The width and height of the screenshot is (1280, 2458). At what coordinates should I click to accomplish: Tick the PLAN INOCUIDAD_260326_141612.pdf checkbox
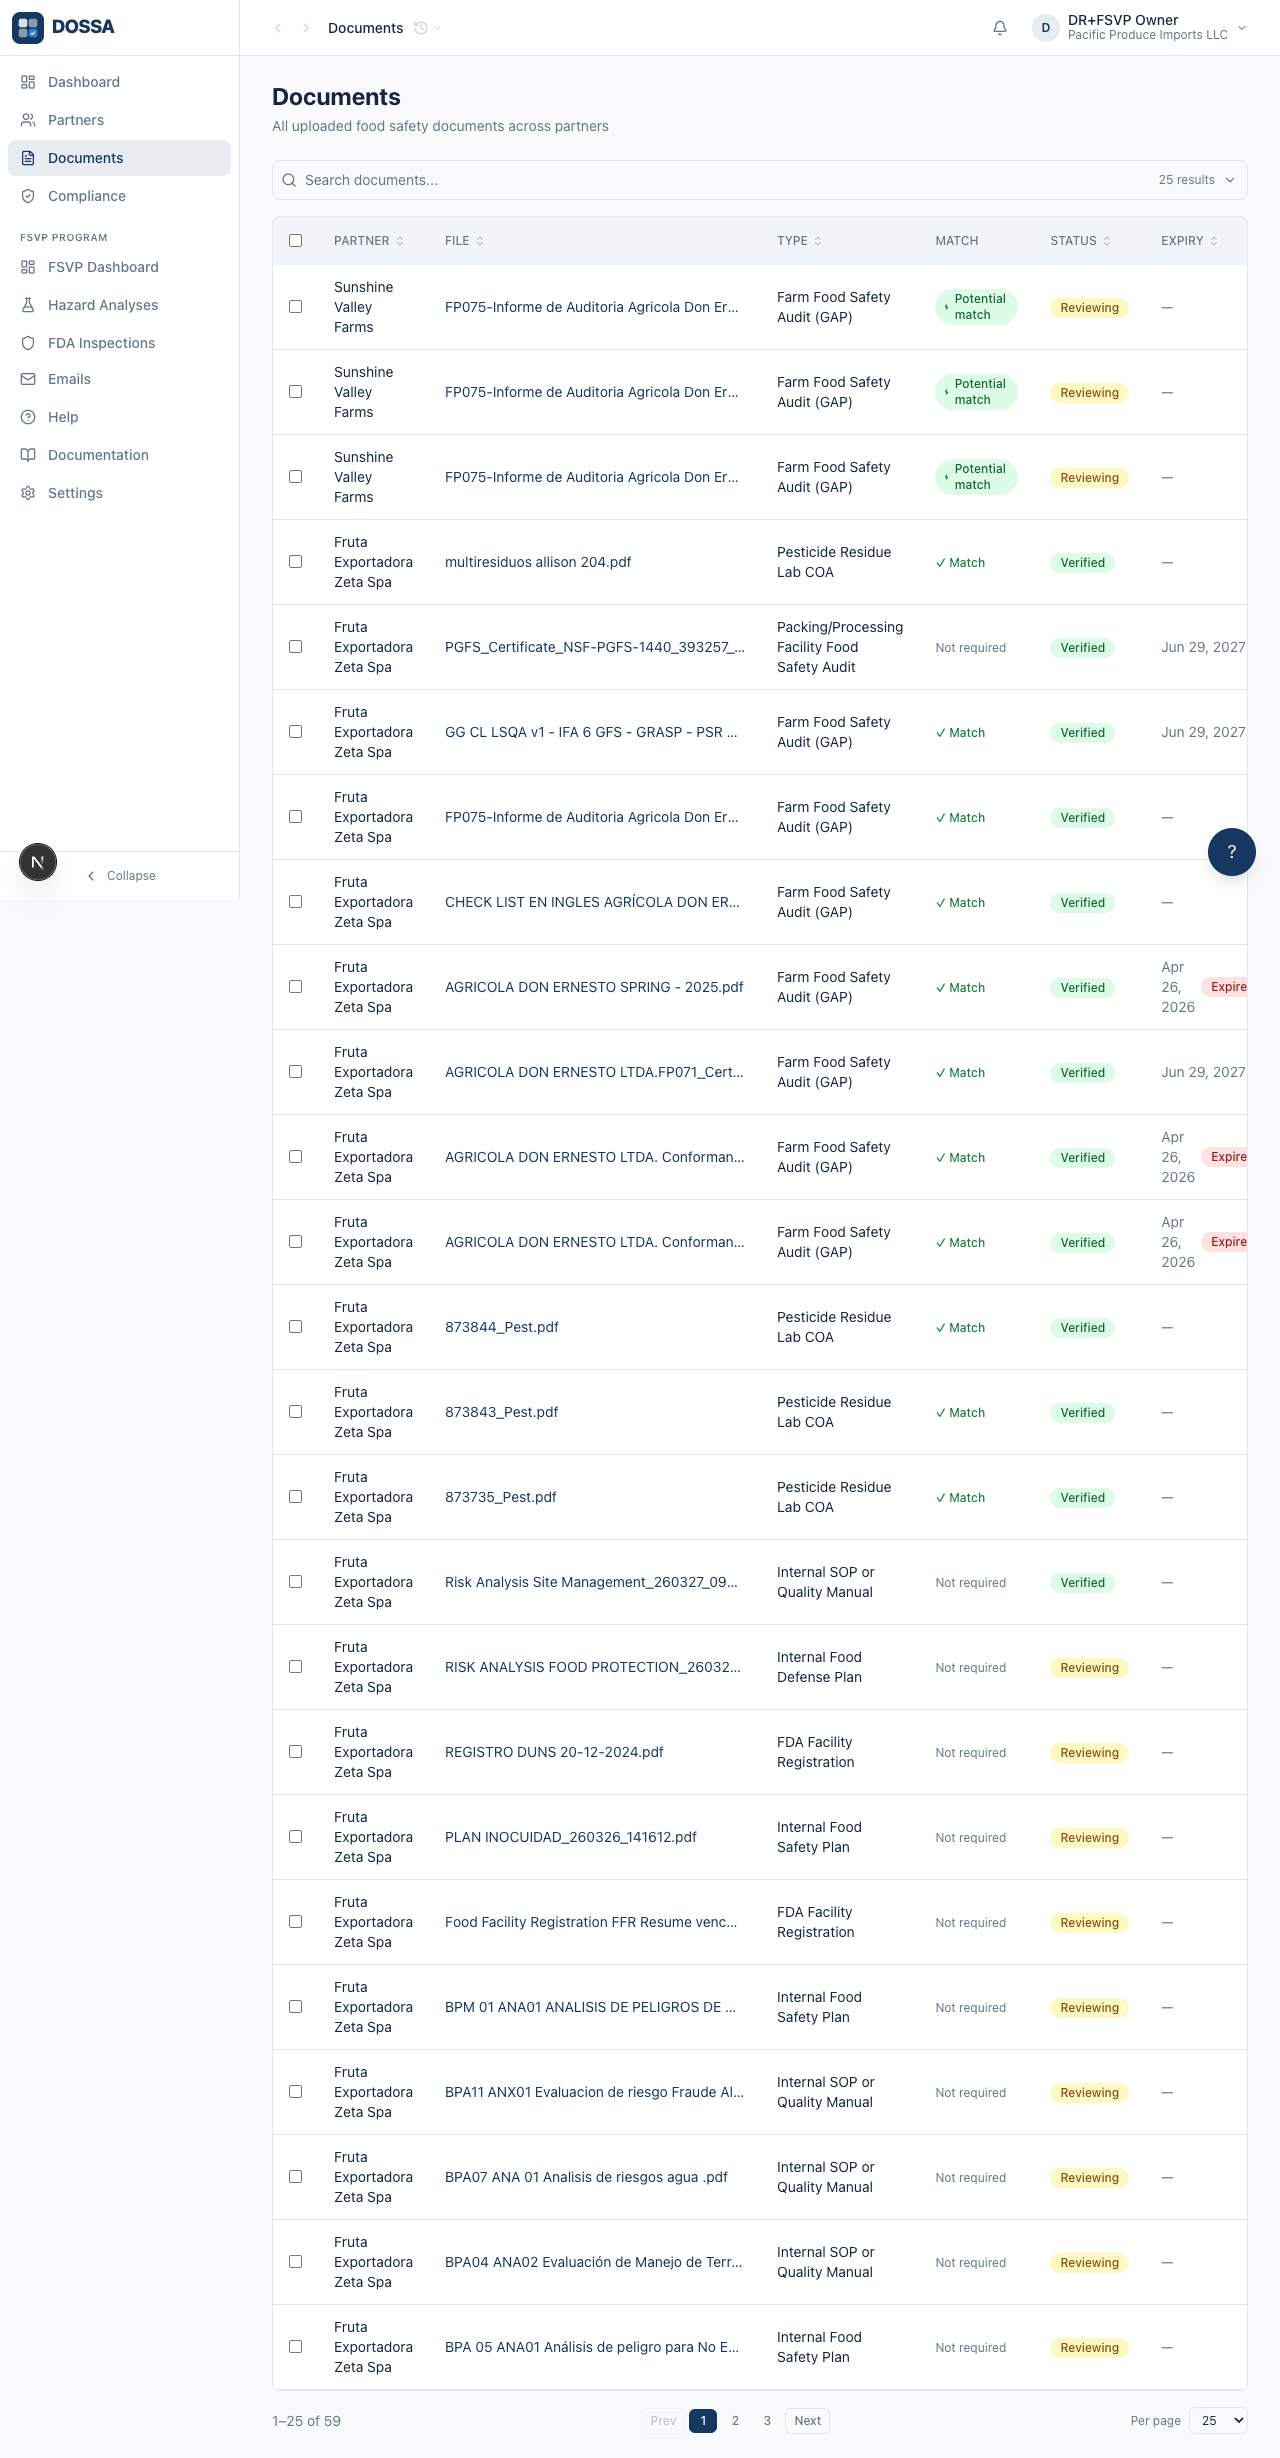click(x=295, y=1837)
